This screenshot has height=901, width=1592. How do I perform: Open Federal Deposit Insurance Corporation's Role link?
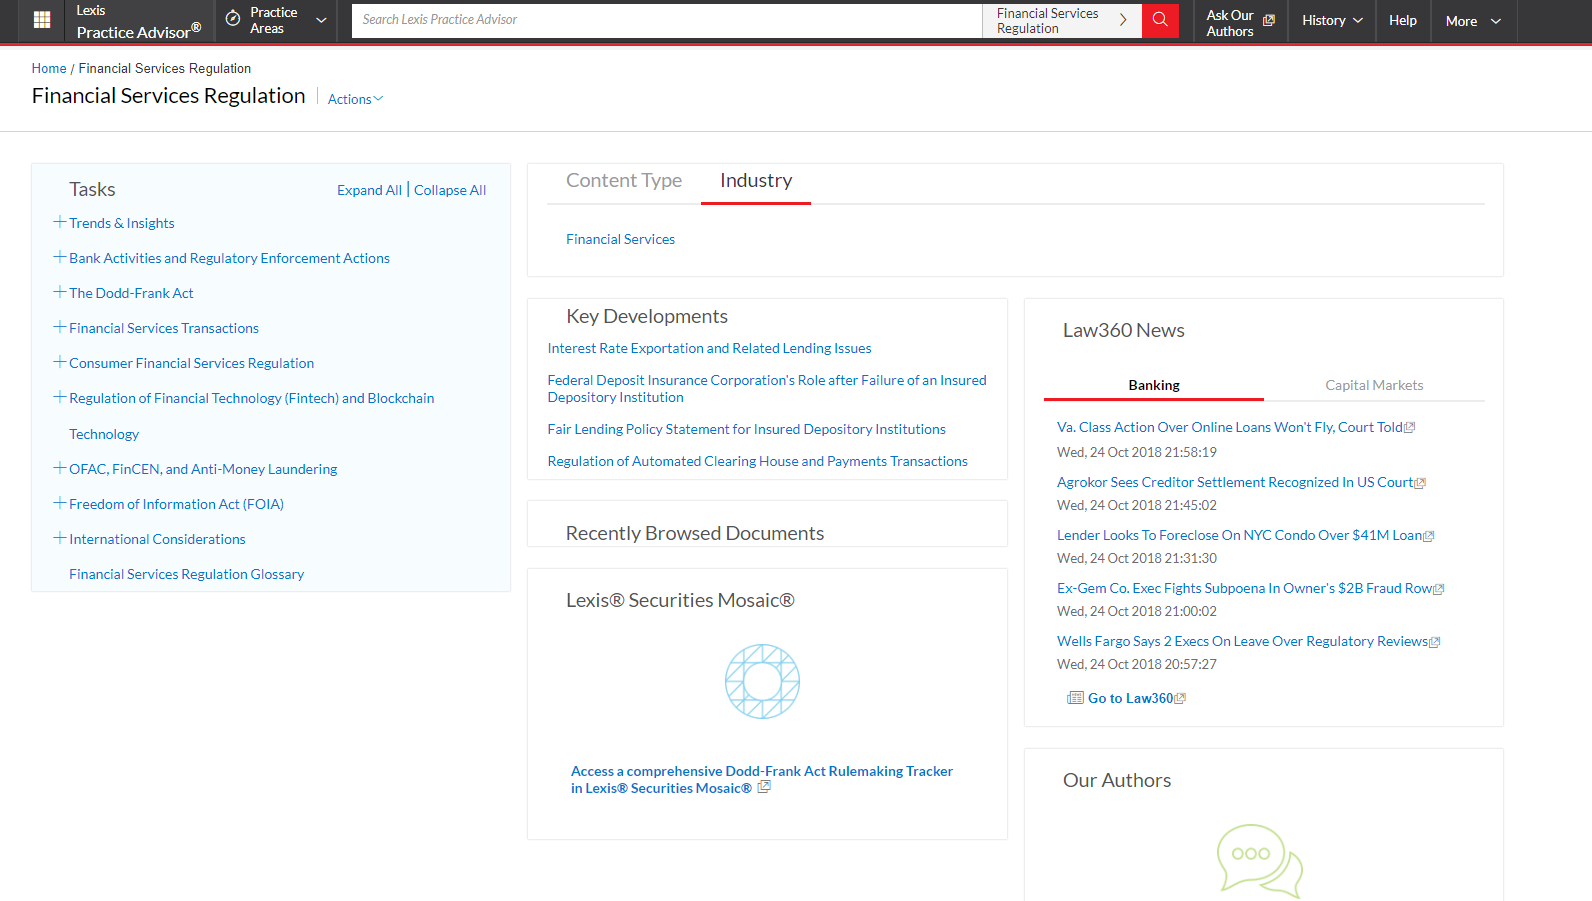click(x=767, y=388)
